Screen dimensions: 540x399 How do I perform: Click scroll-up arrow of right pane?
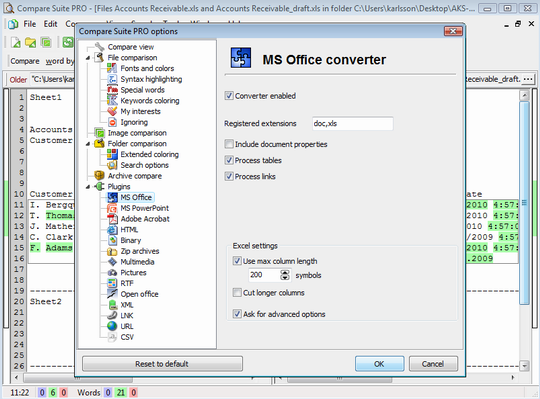point(524,95)
